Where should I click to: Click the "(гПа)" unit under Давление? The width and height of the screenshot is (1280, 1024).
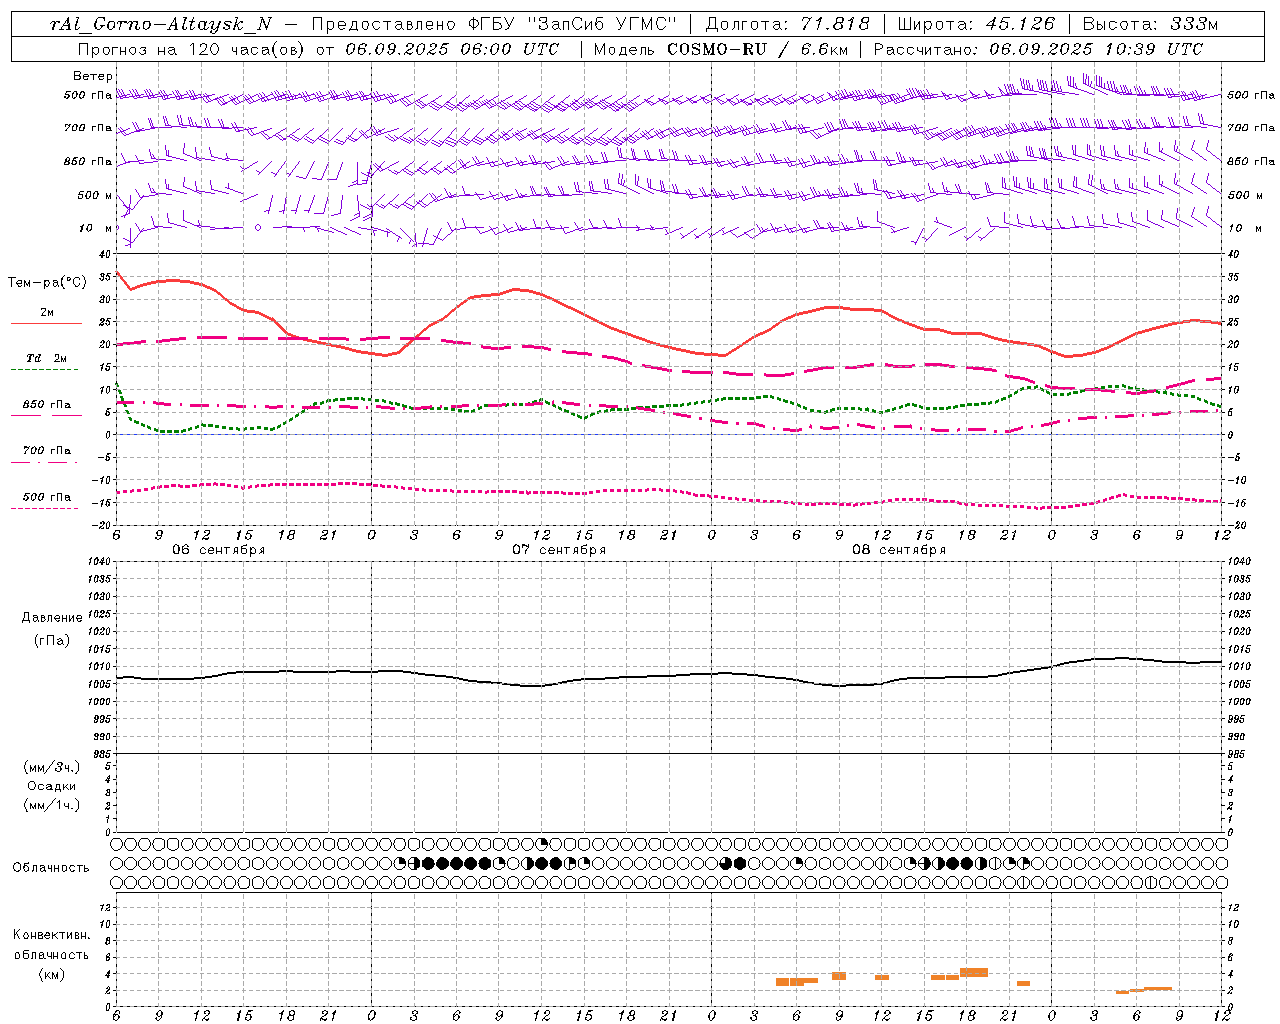pyautogui.click(x=51, y=641)
